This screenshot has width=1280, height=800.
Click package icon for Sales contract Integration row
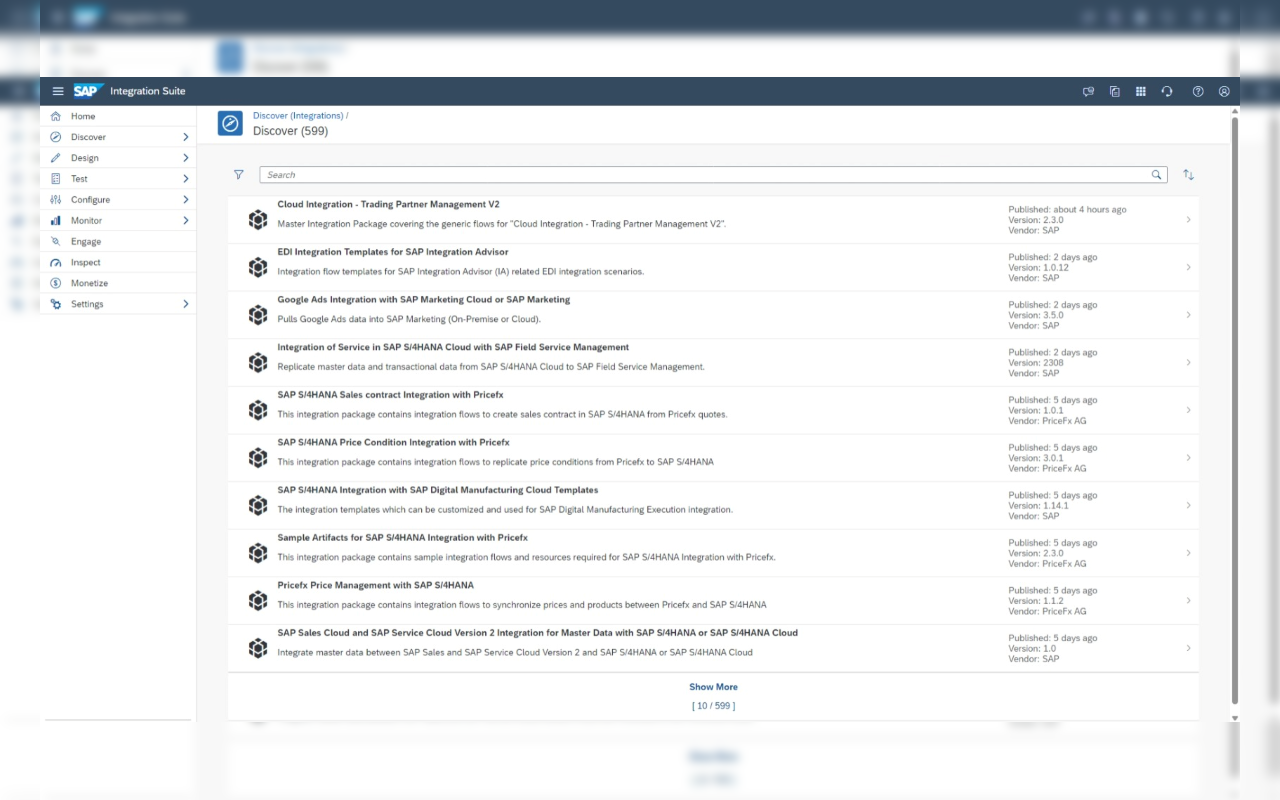(258, 410)
